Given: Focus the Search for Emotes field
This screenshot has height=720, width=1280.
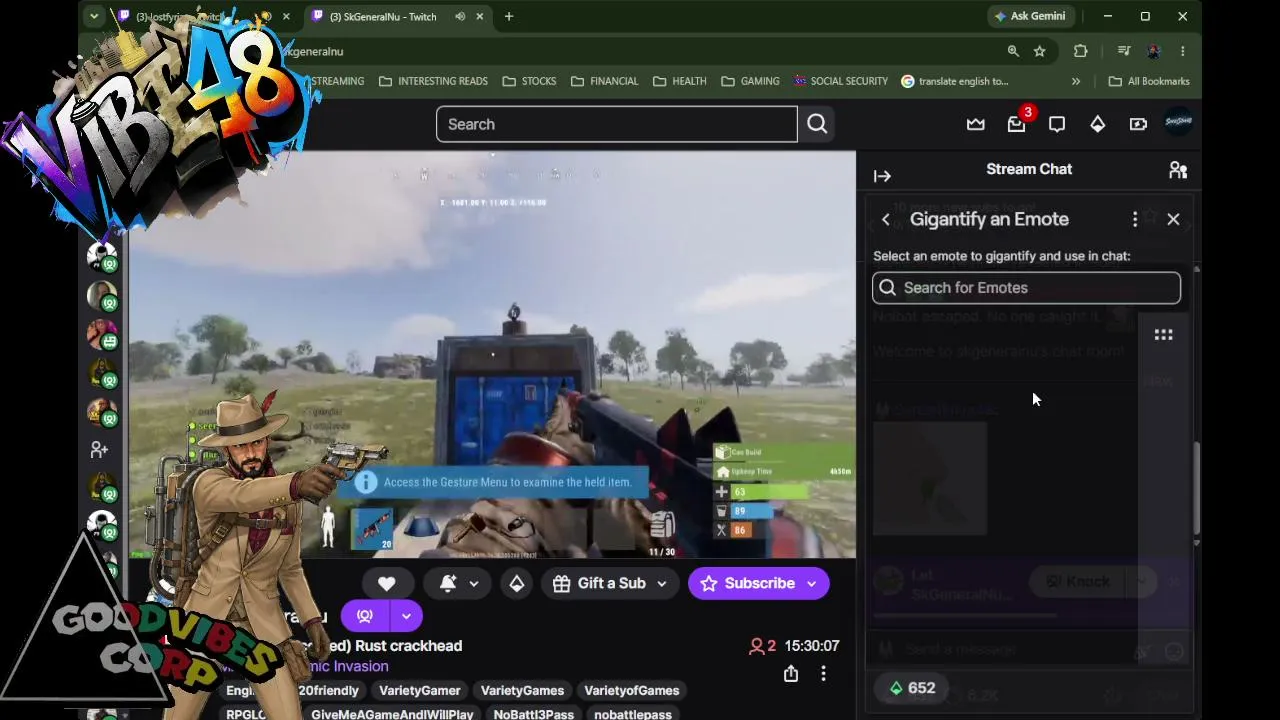Looking at the screenshot, I should 1027,288.
